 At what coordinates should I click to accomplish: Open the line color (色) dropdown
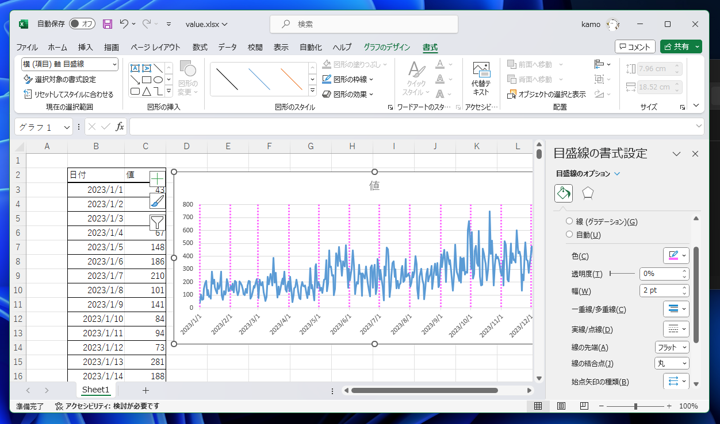[677, 256]
